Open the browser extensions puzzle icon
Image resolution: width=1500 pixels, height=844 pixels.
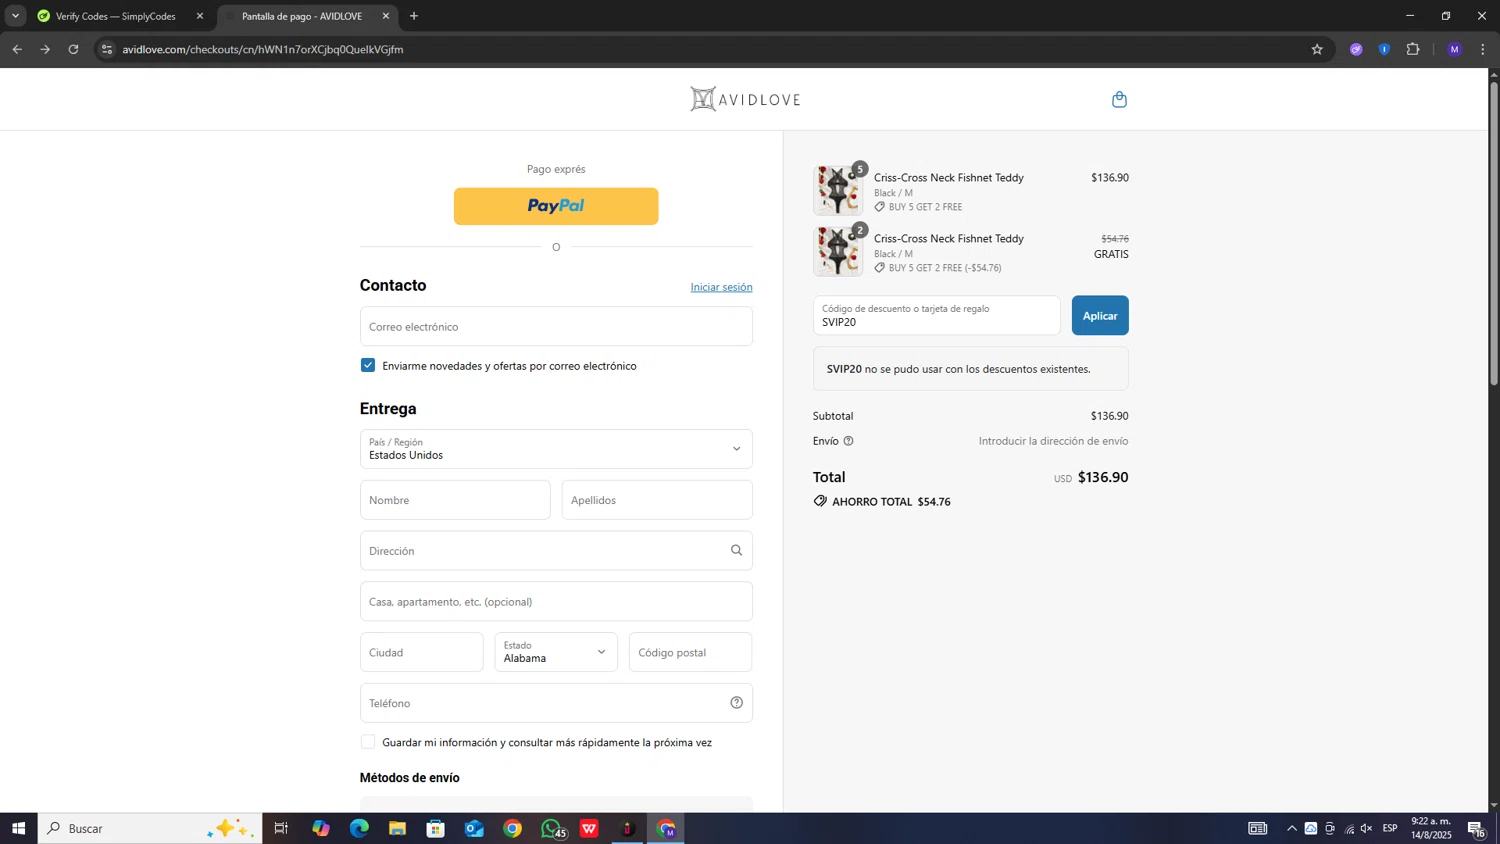(x=1413, y=49)
